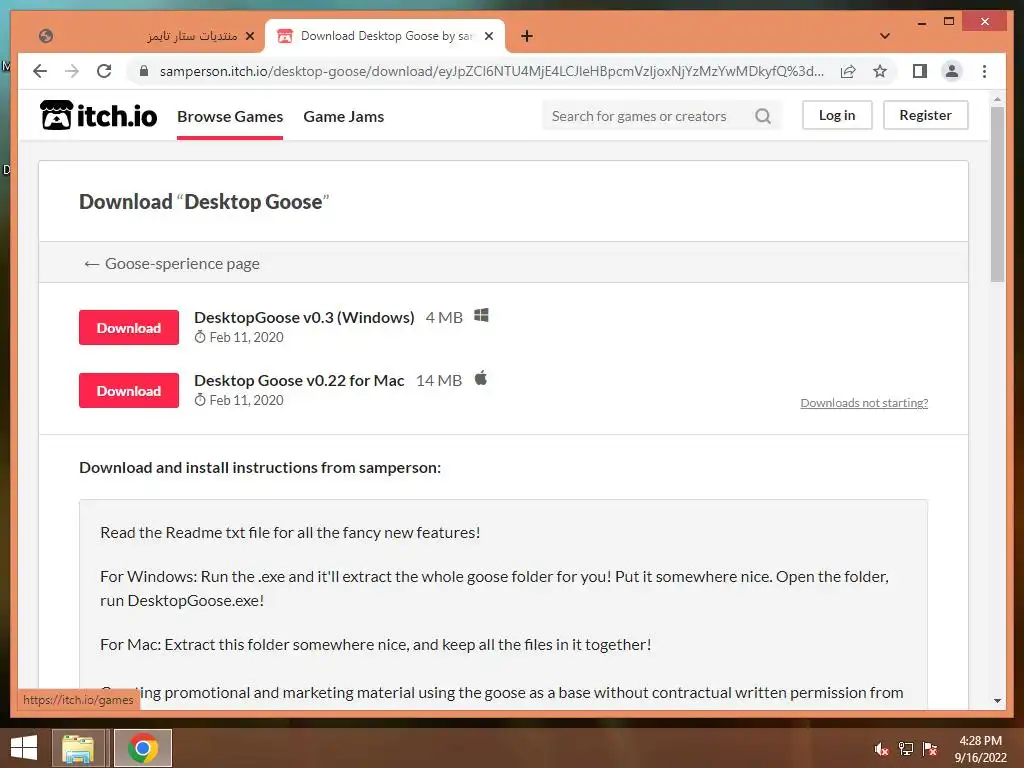
Task: Click the DesktopGoose v0.3 (Windows) filename
Action: tap(304, 317)
